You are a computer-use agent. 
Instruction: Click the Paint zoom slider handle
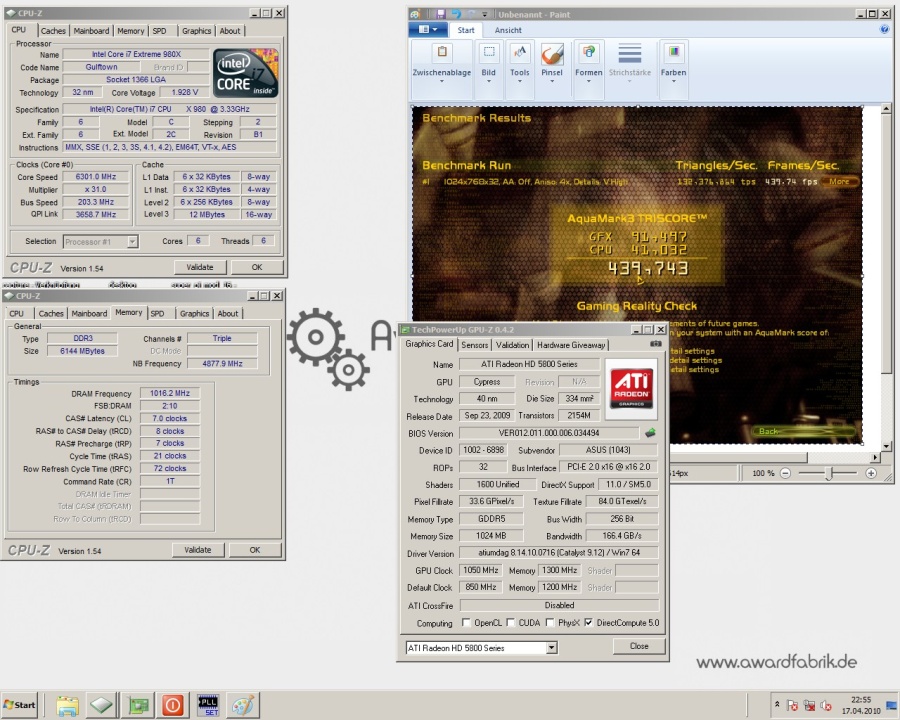click(829, 473)
